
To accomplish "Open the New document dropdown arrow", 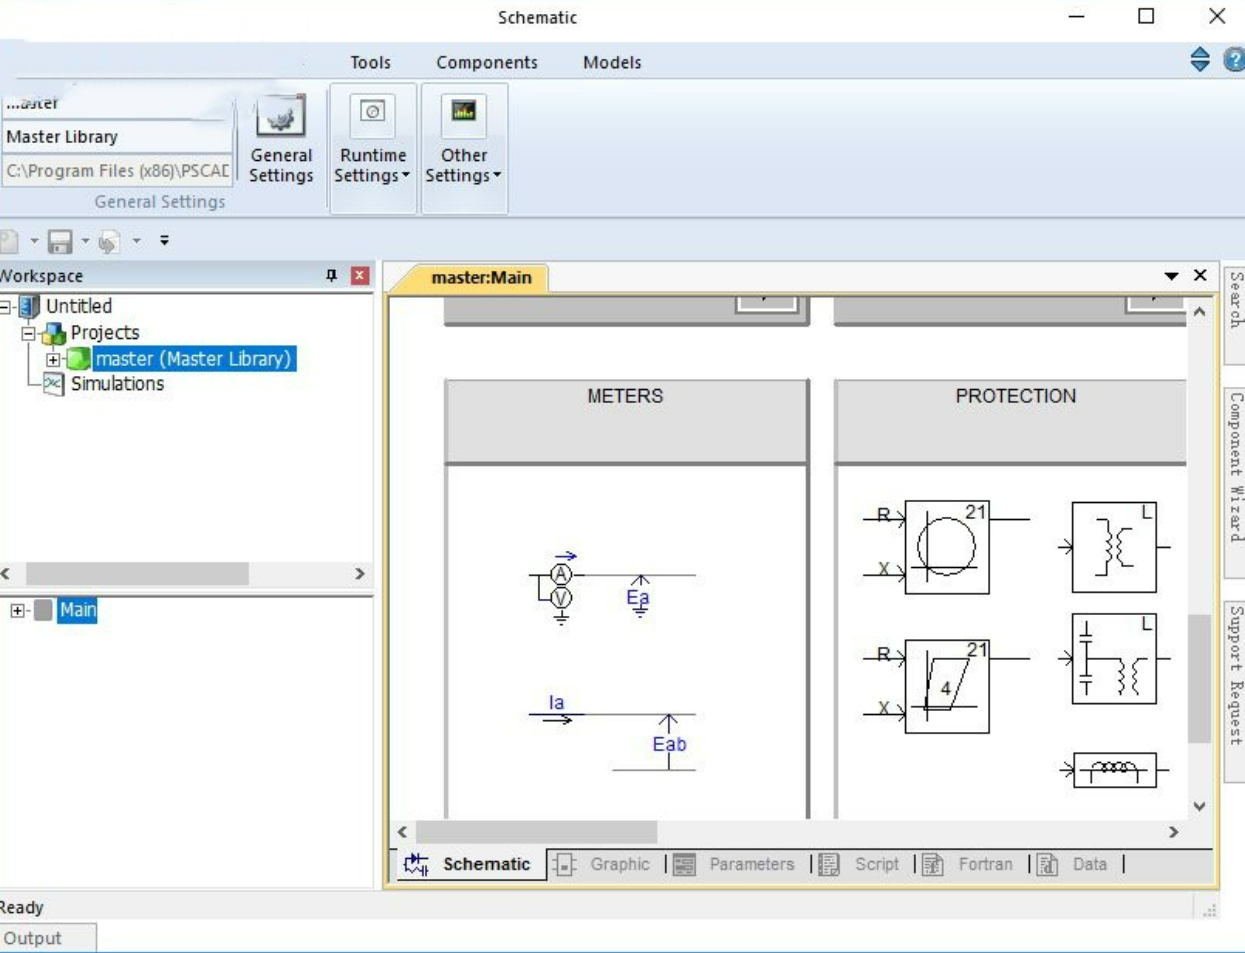I will click(34, 241).
